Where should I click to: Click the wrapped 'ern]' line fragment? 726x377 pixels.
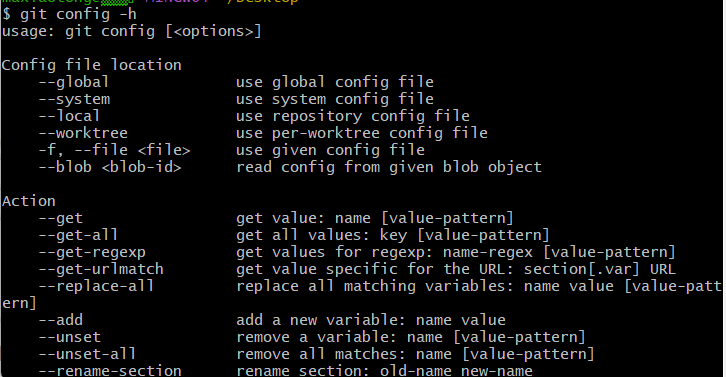point(19,303)
